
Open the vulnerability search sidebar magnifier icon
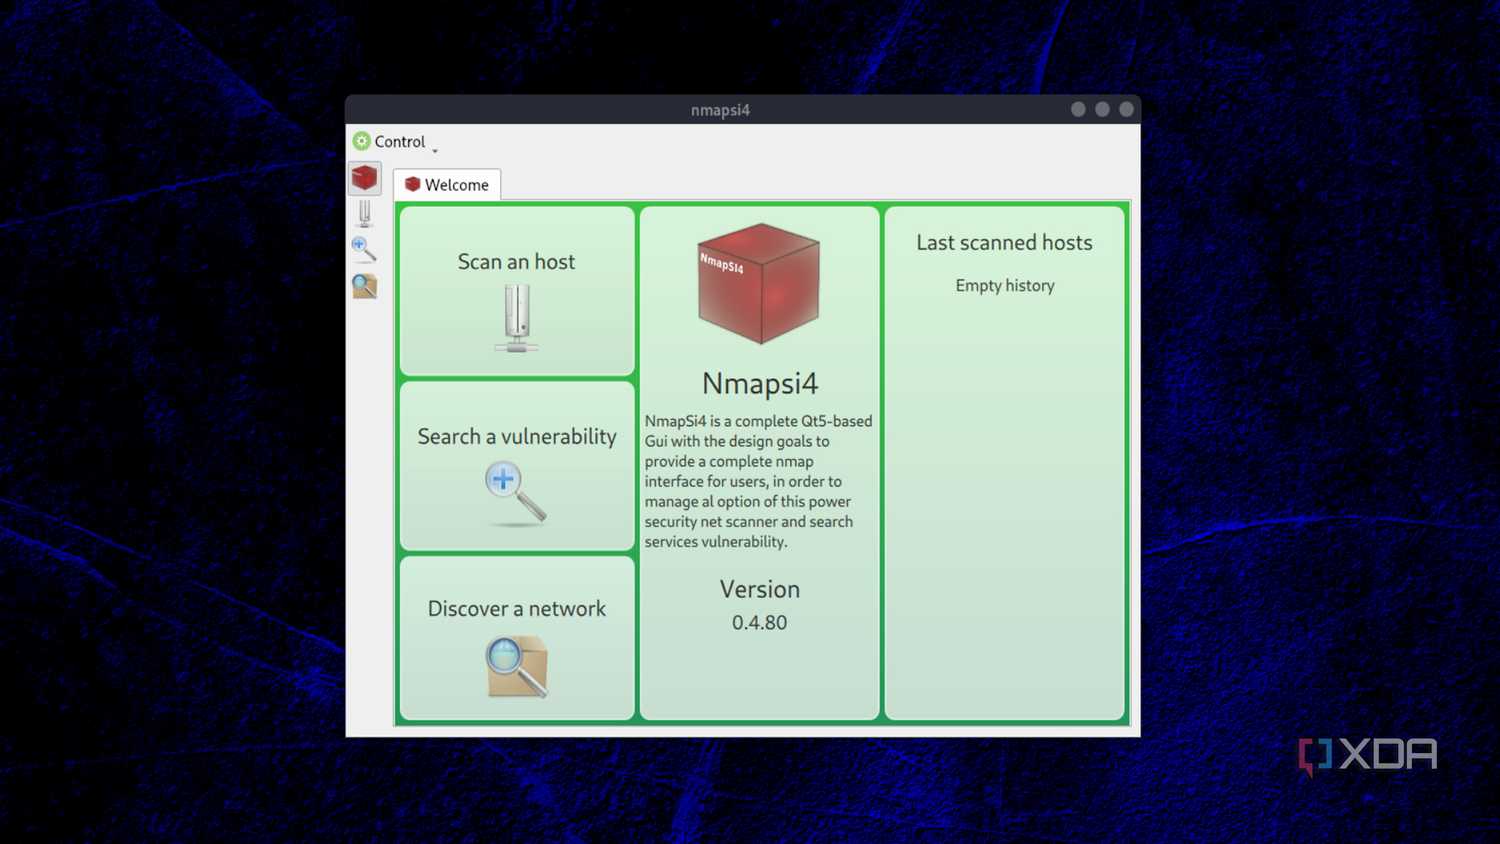(364, 249)
